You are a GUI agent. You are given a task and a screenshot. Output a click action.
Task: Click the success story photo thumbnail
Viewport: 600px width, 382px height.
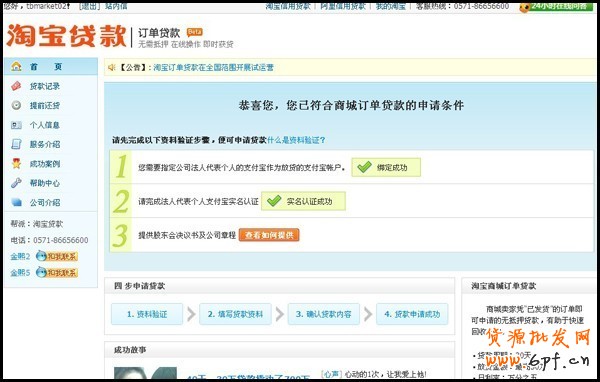pyautogui.click(x=145, y=373)
